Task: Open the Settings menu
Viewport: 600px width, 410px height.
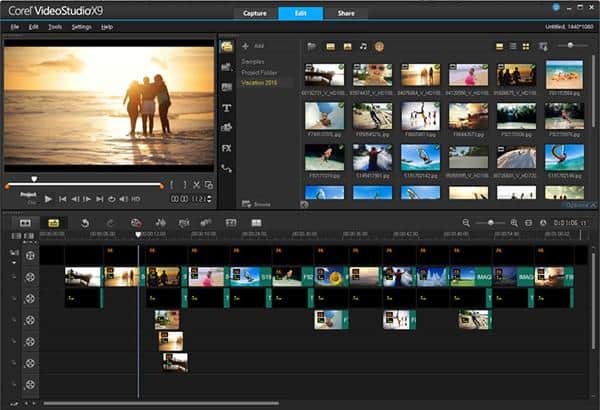Action: tap(81, 26)
